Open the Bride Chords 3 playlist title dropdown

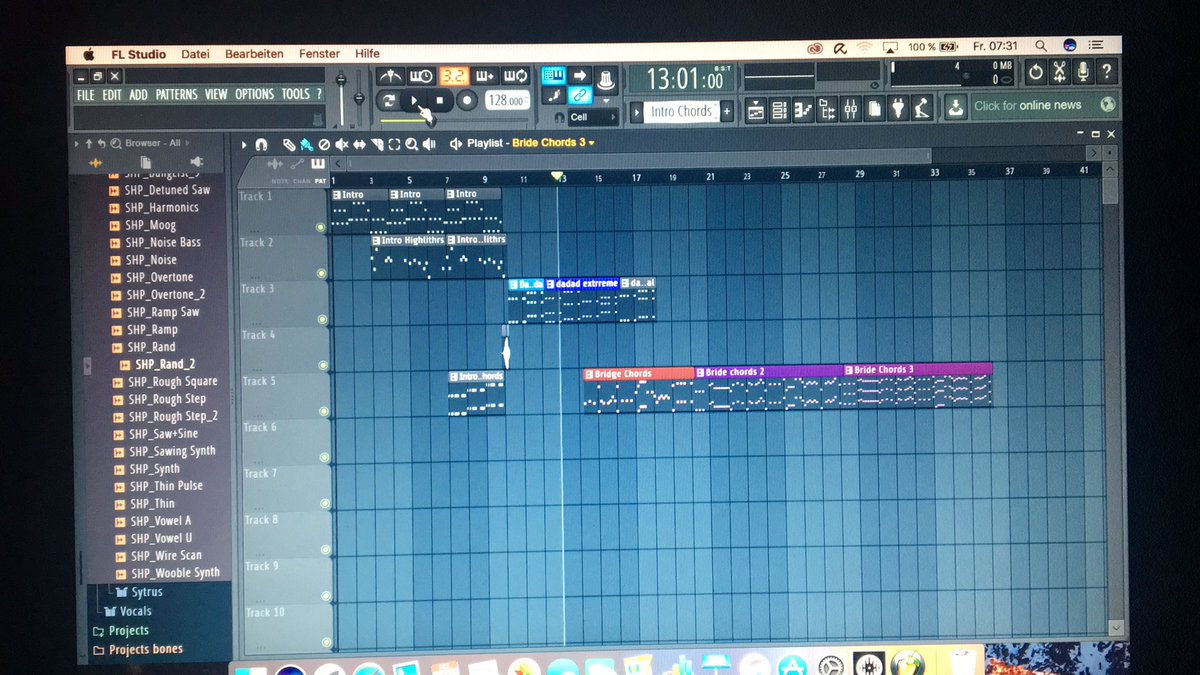(x=553, y=142)
